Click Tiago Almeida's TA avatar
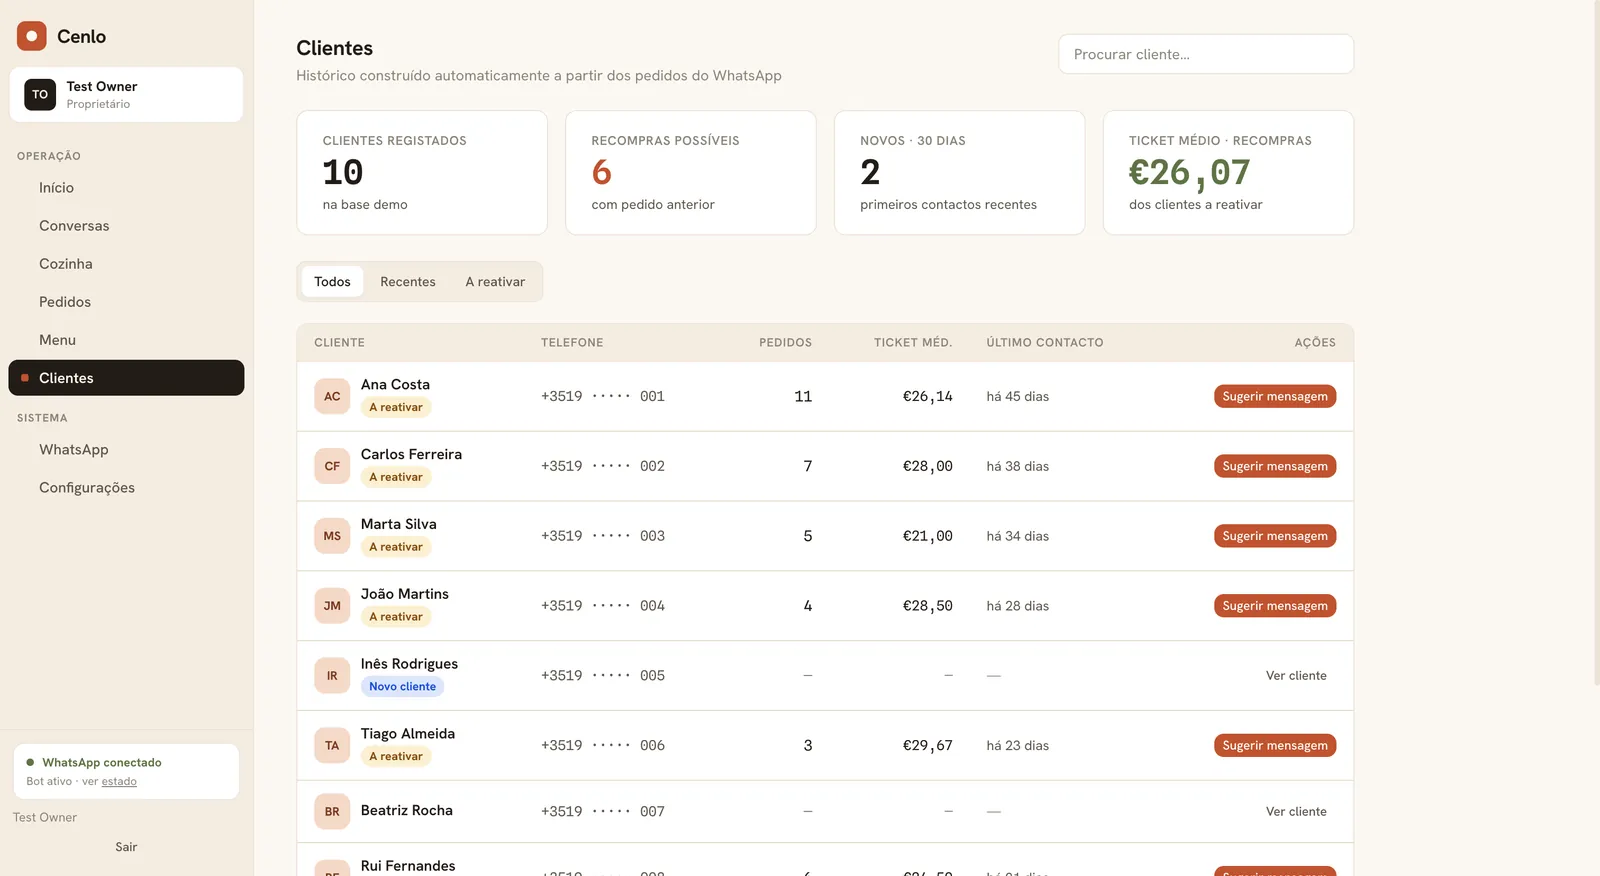 coord(332,746)
